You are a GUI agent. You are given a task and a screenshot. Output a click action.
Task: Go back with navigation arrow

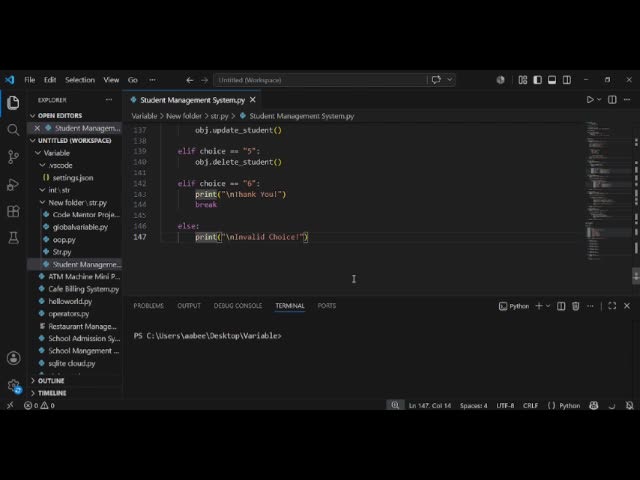point(189,80)
